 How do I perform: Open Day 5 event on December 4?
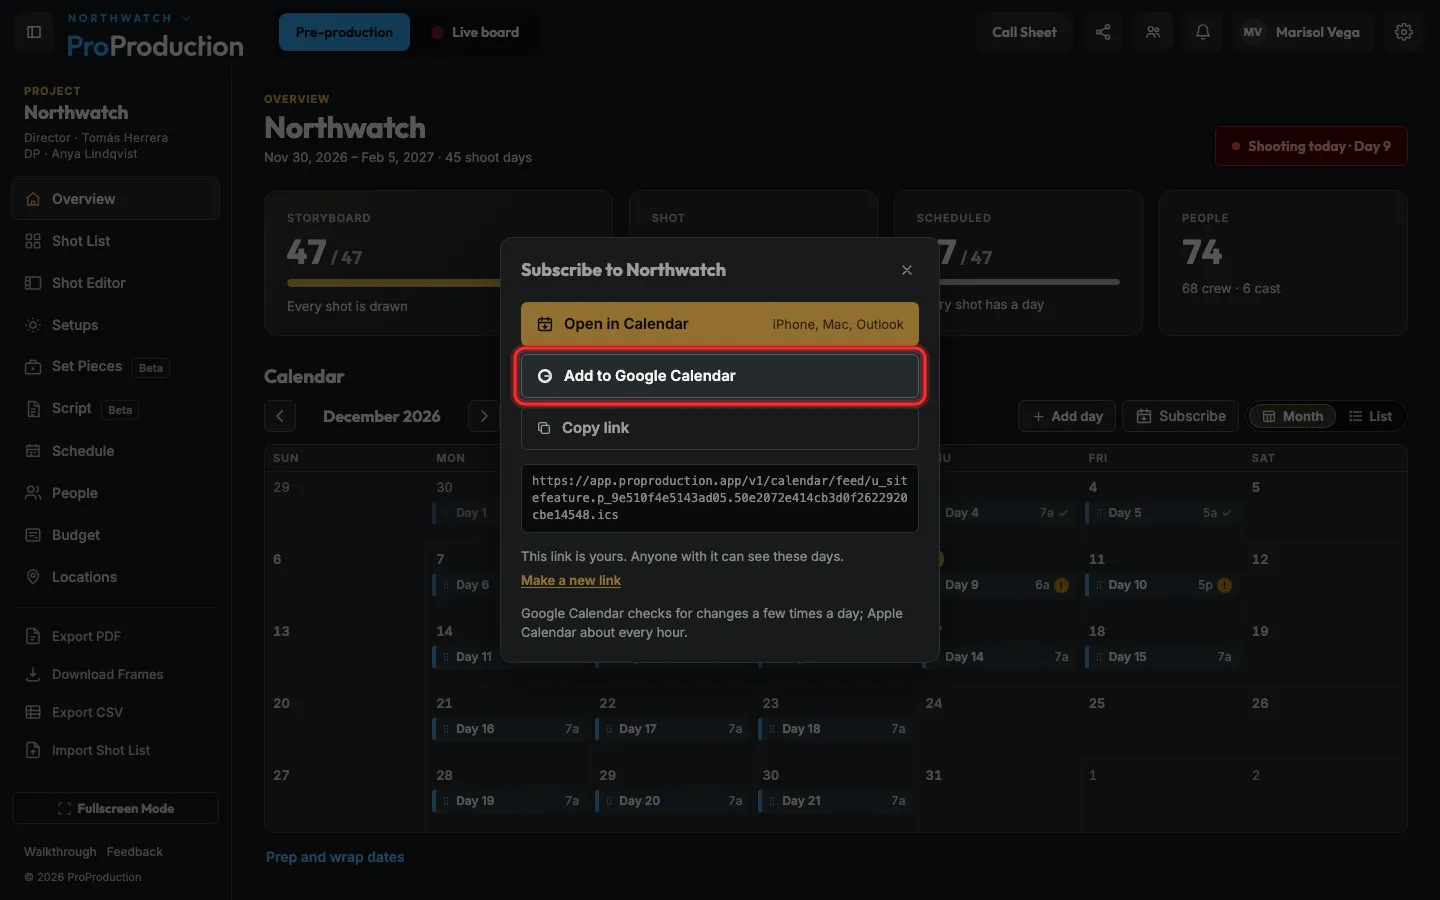tap(1161, 513)
